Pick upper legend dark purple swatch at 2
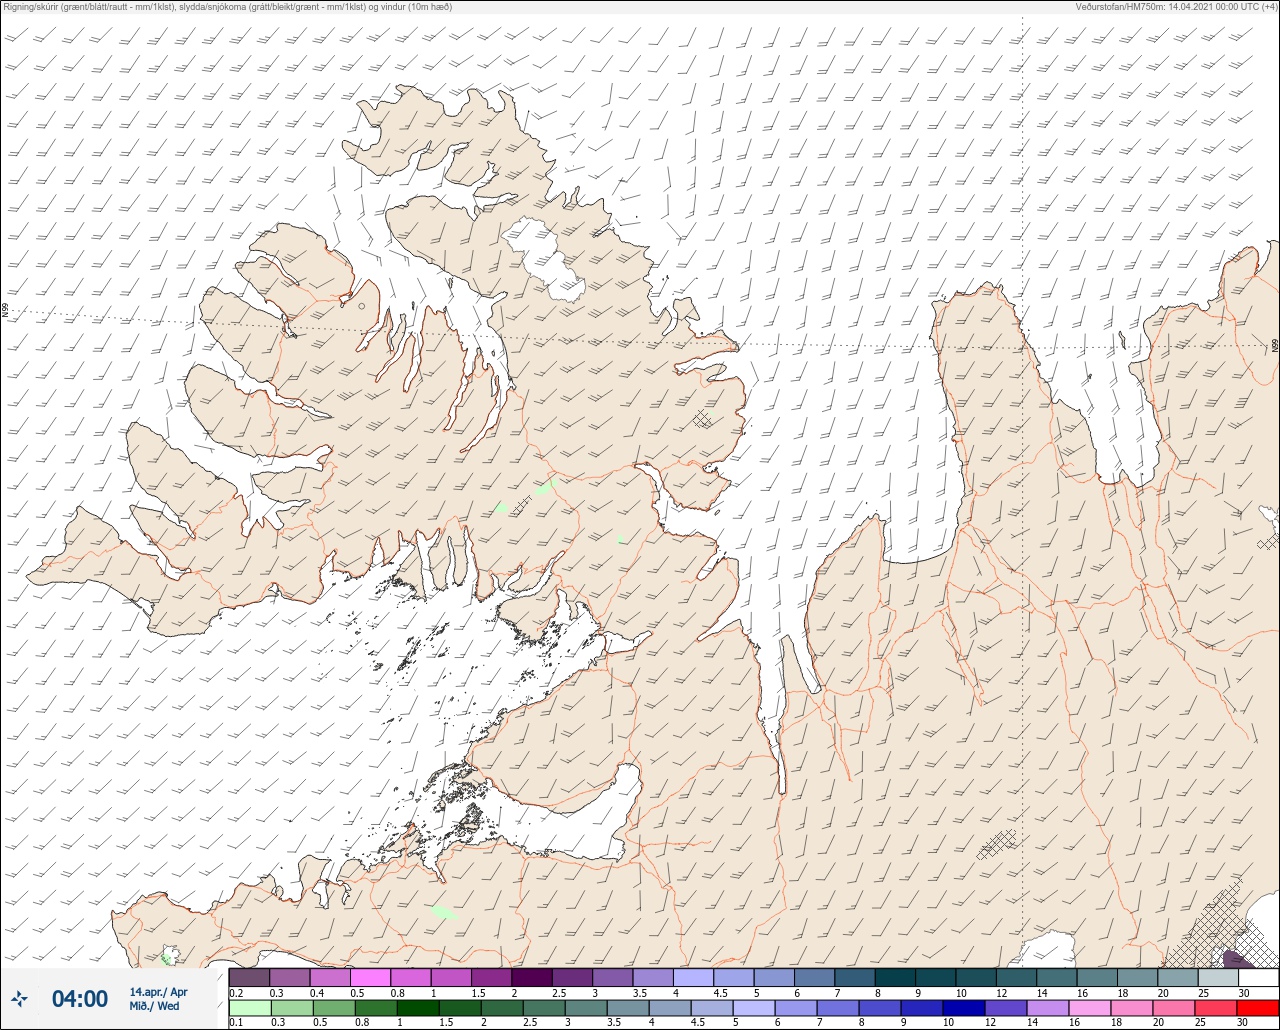1280x1030 pixels. [x=531, y=977]
